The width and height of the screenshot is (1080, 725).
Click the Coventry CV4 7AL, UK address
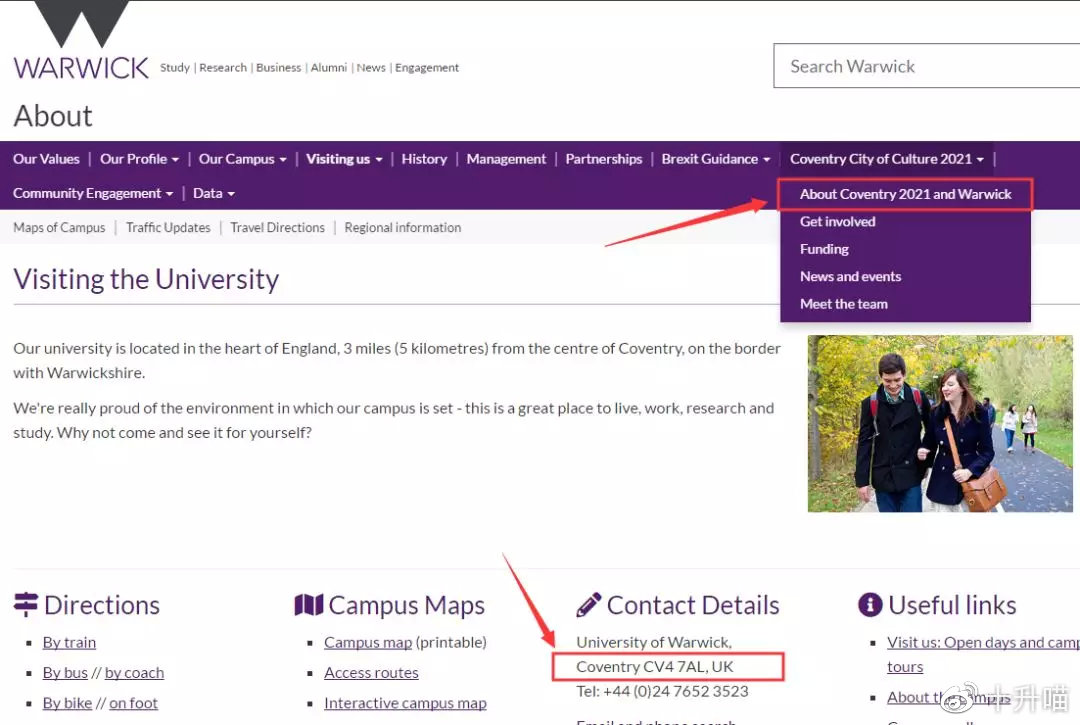pos(655,666)
